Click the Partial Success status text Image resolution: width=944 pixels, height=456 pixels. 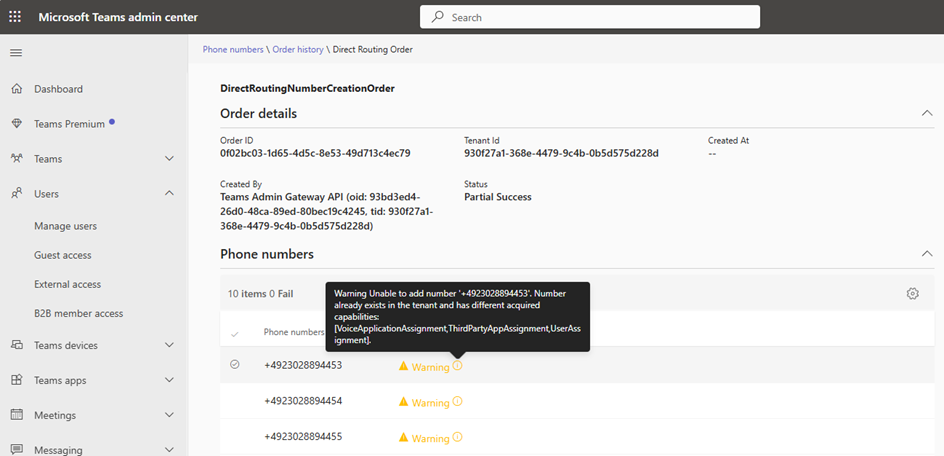point(498,197)
